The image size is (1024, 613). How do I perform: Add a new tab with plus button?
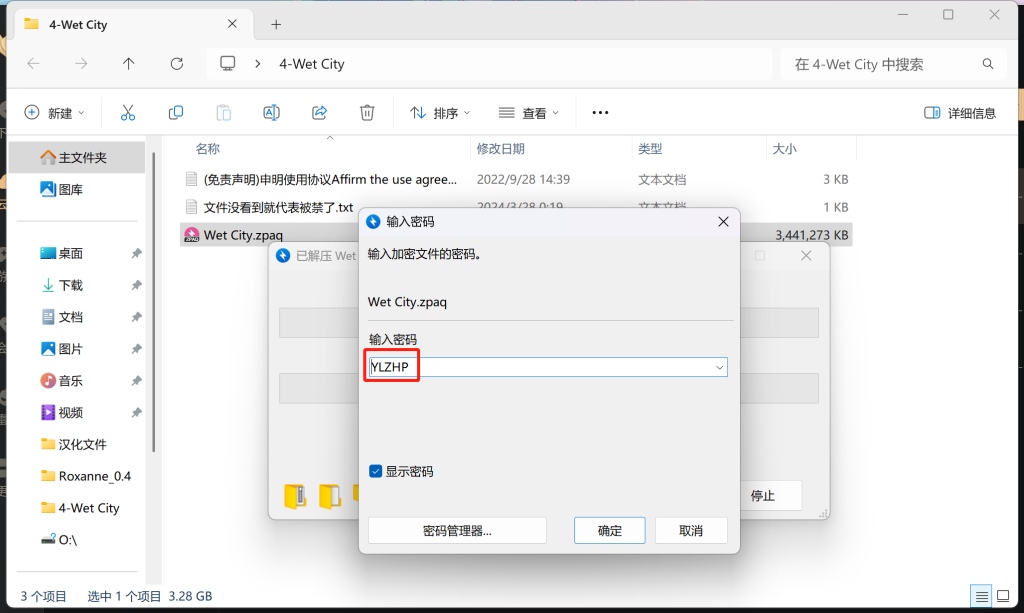click(x=276, y=24)
